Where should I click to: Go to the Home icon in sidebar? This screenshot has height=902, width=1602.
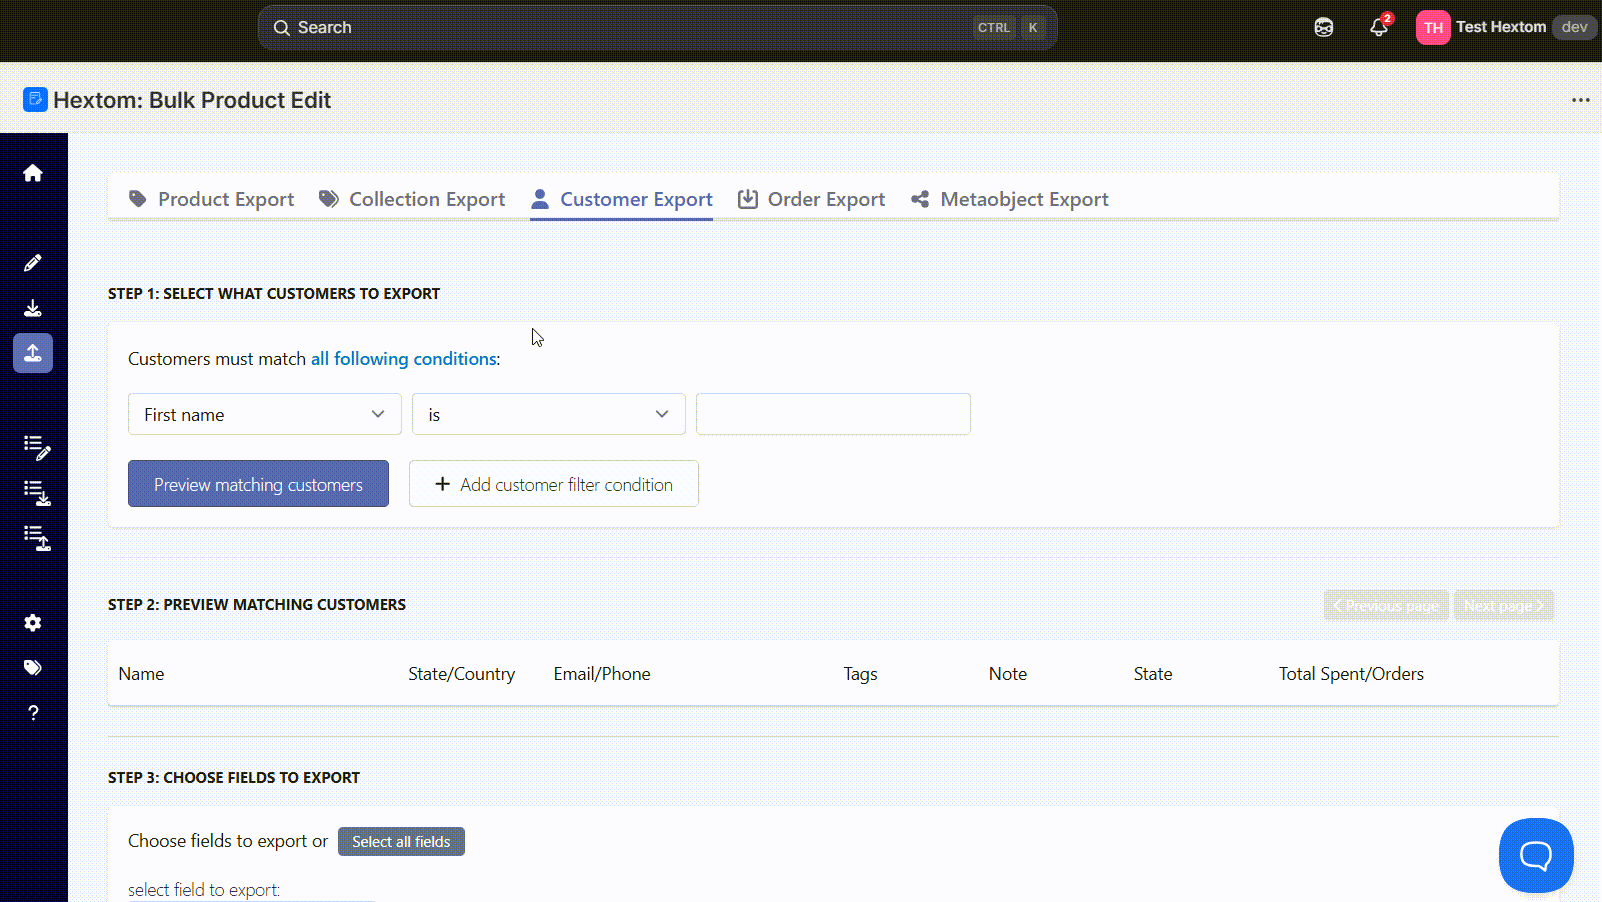pos(33,173)
